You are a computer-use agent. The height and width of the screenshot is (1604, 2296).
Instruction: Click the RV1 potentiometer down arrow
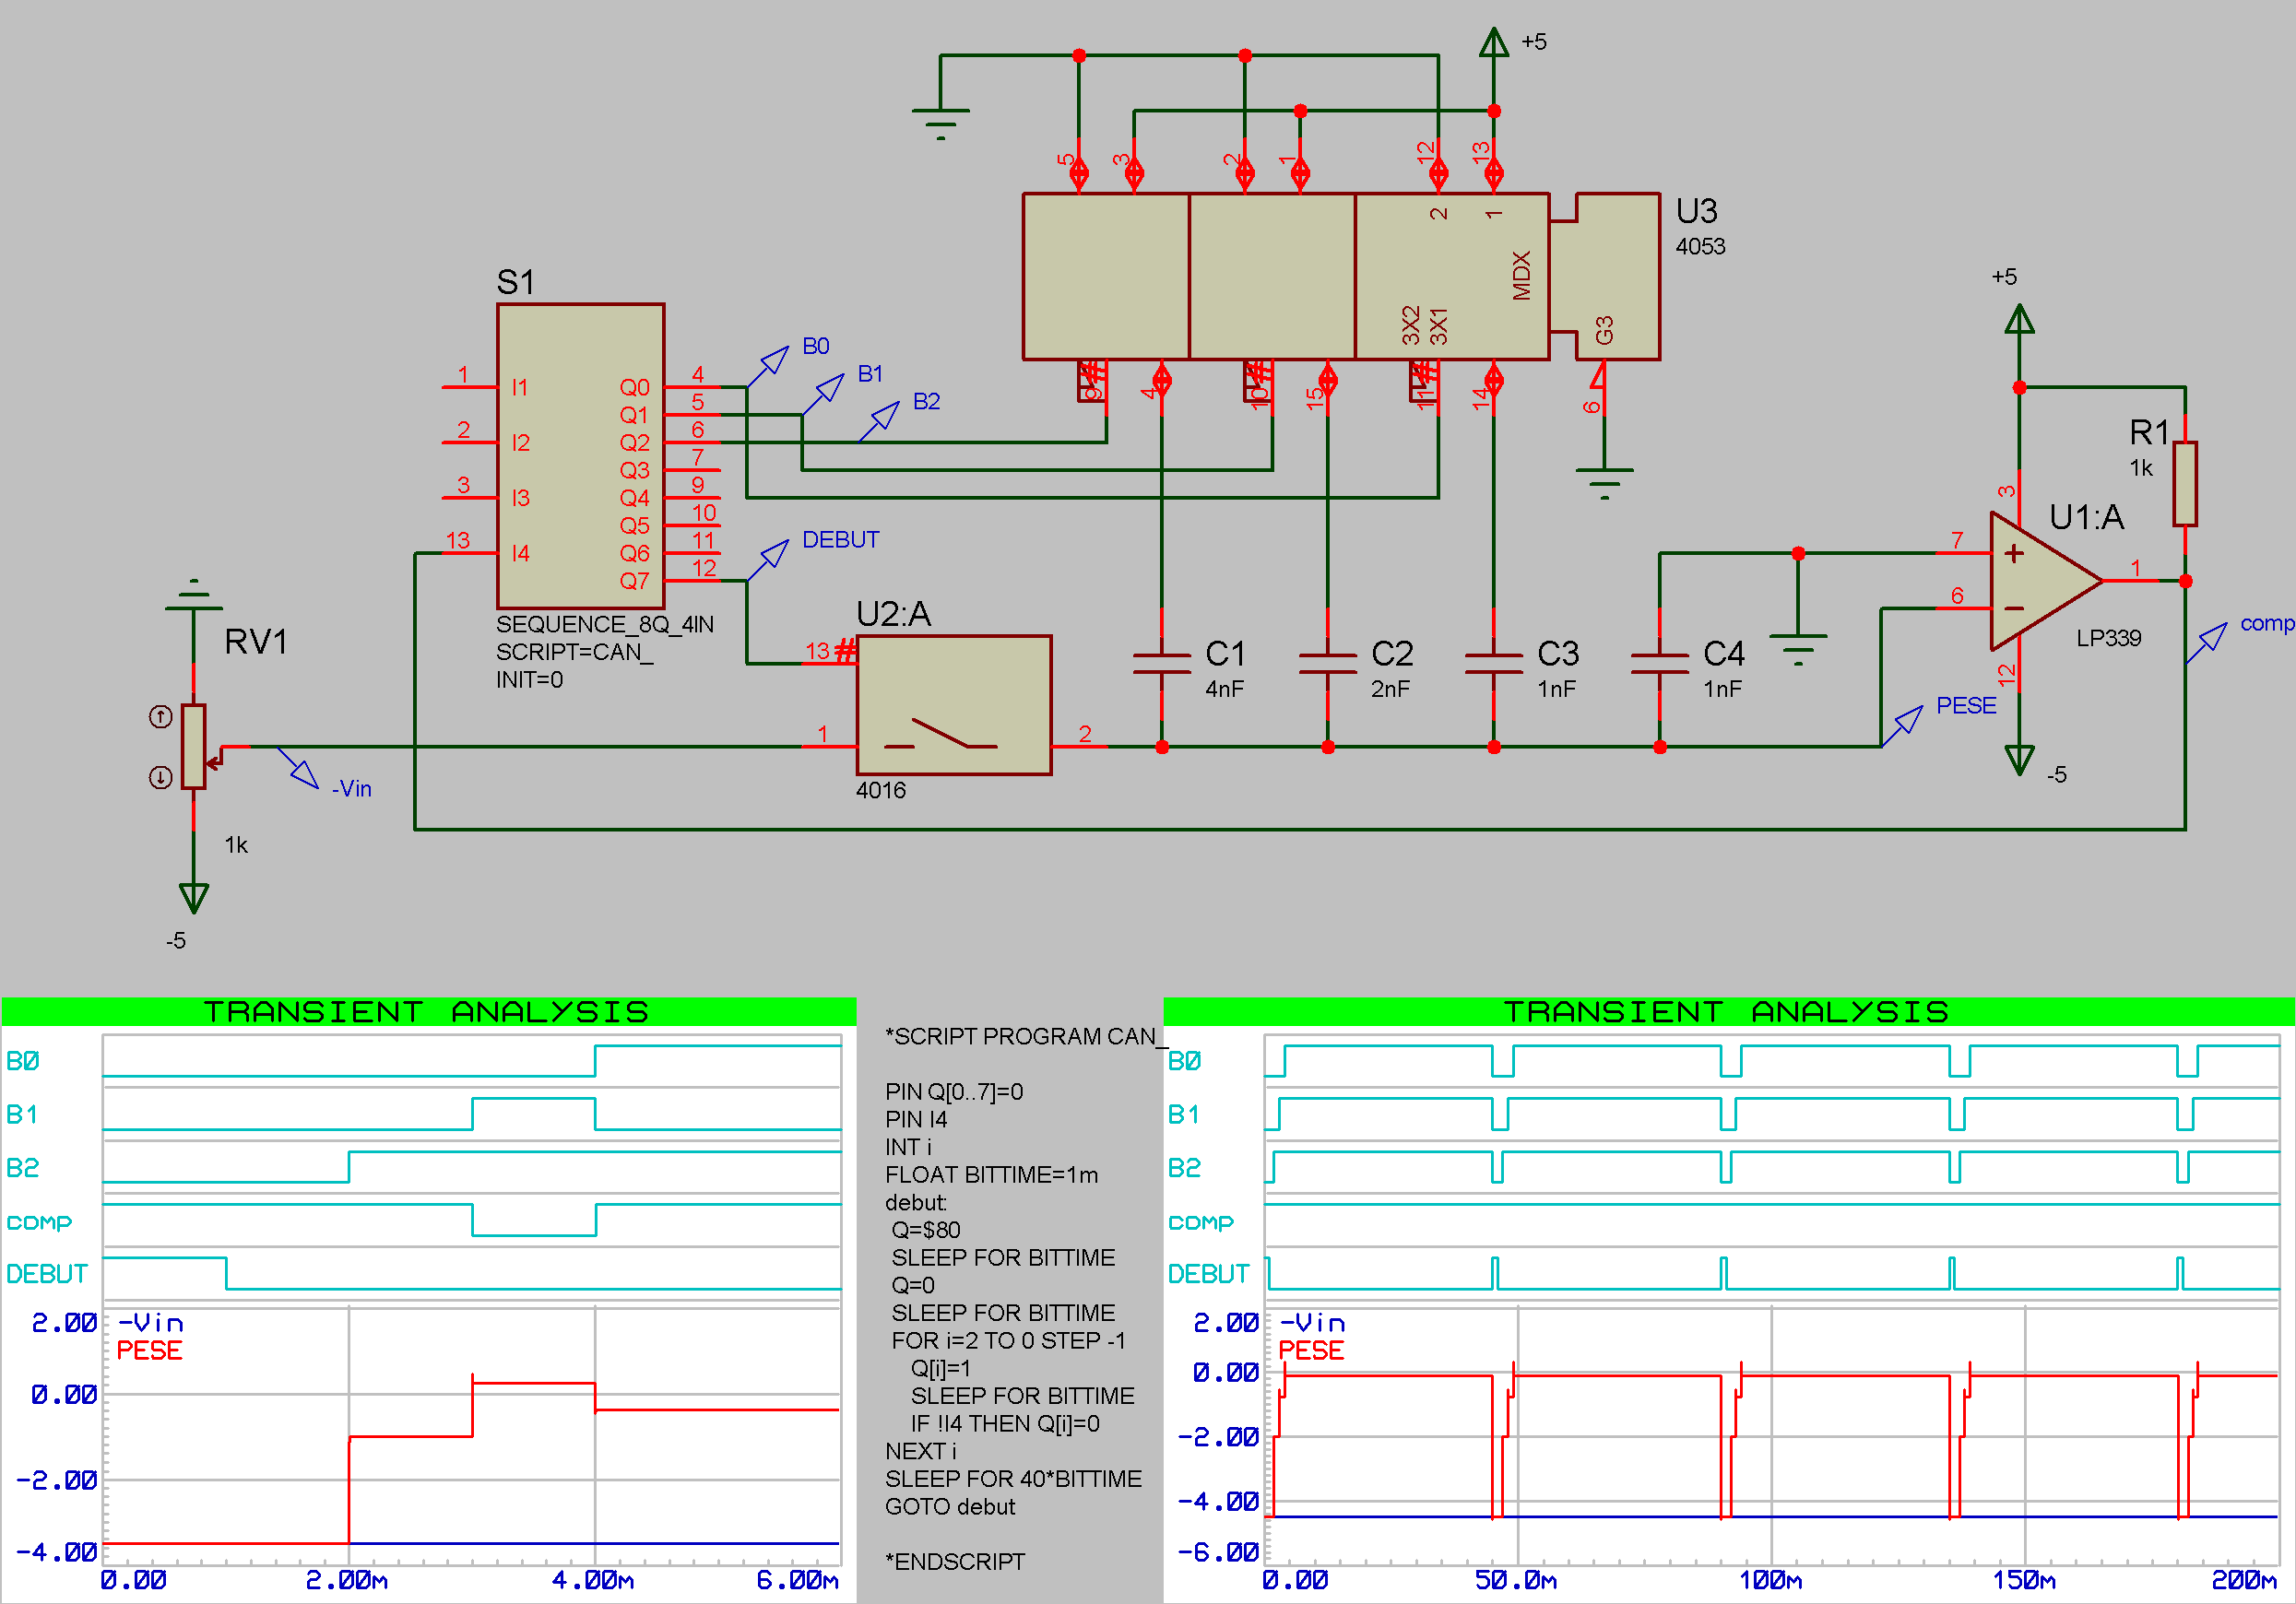pos(160,777)
